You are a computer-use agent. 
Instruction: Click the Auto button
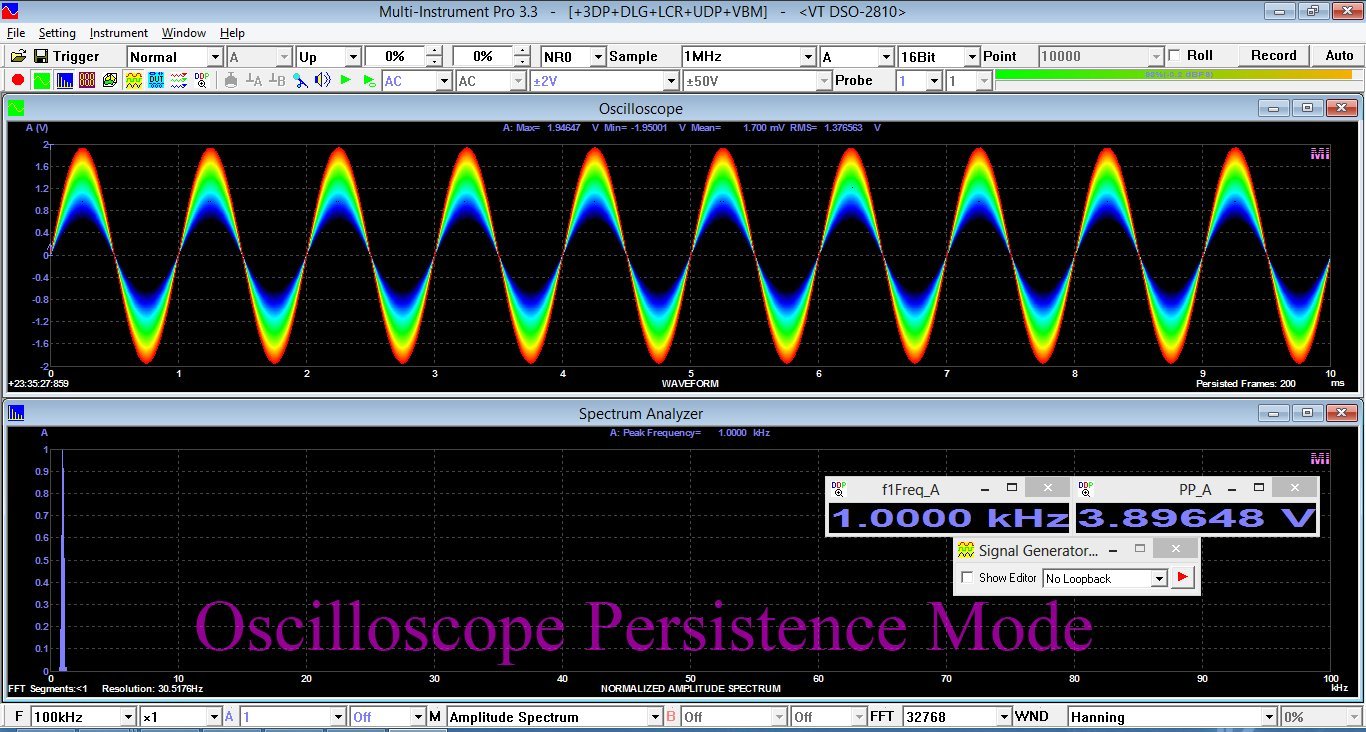coord(1339,56)
